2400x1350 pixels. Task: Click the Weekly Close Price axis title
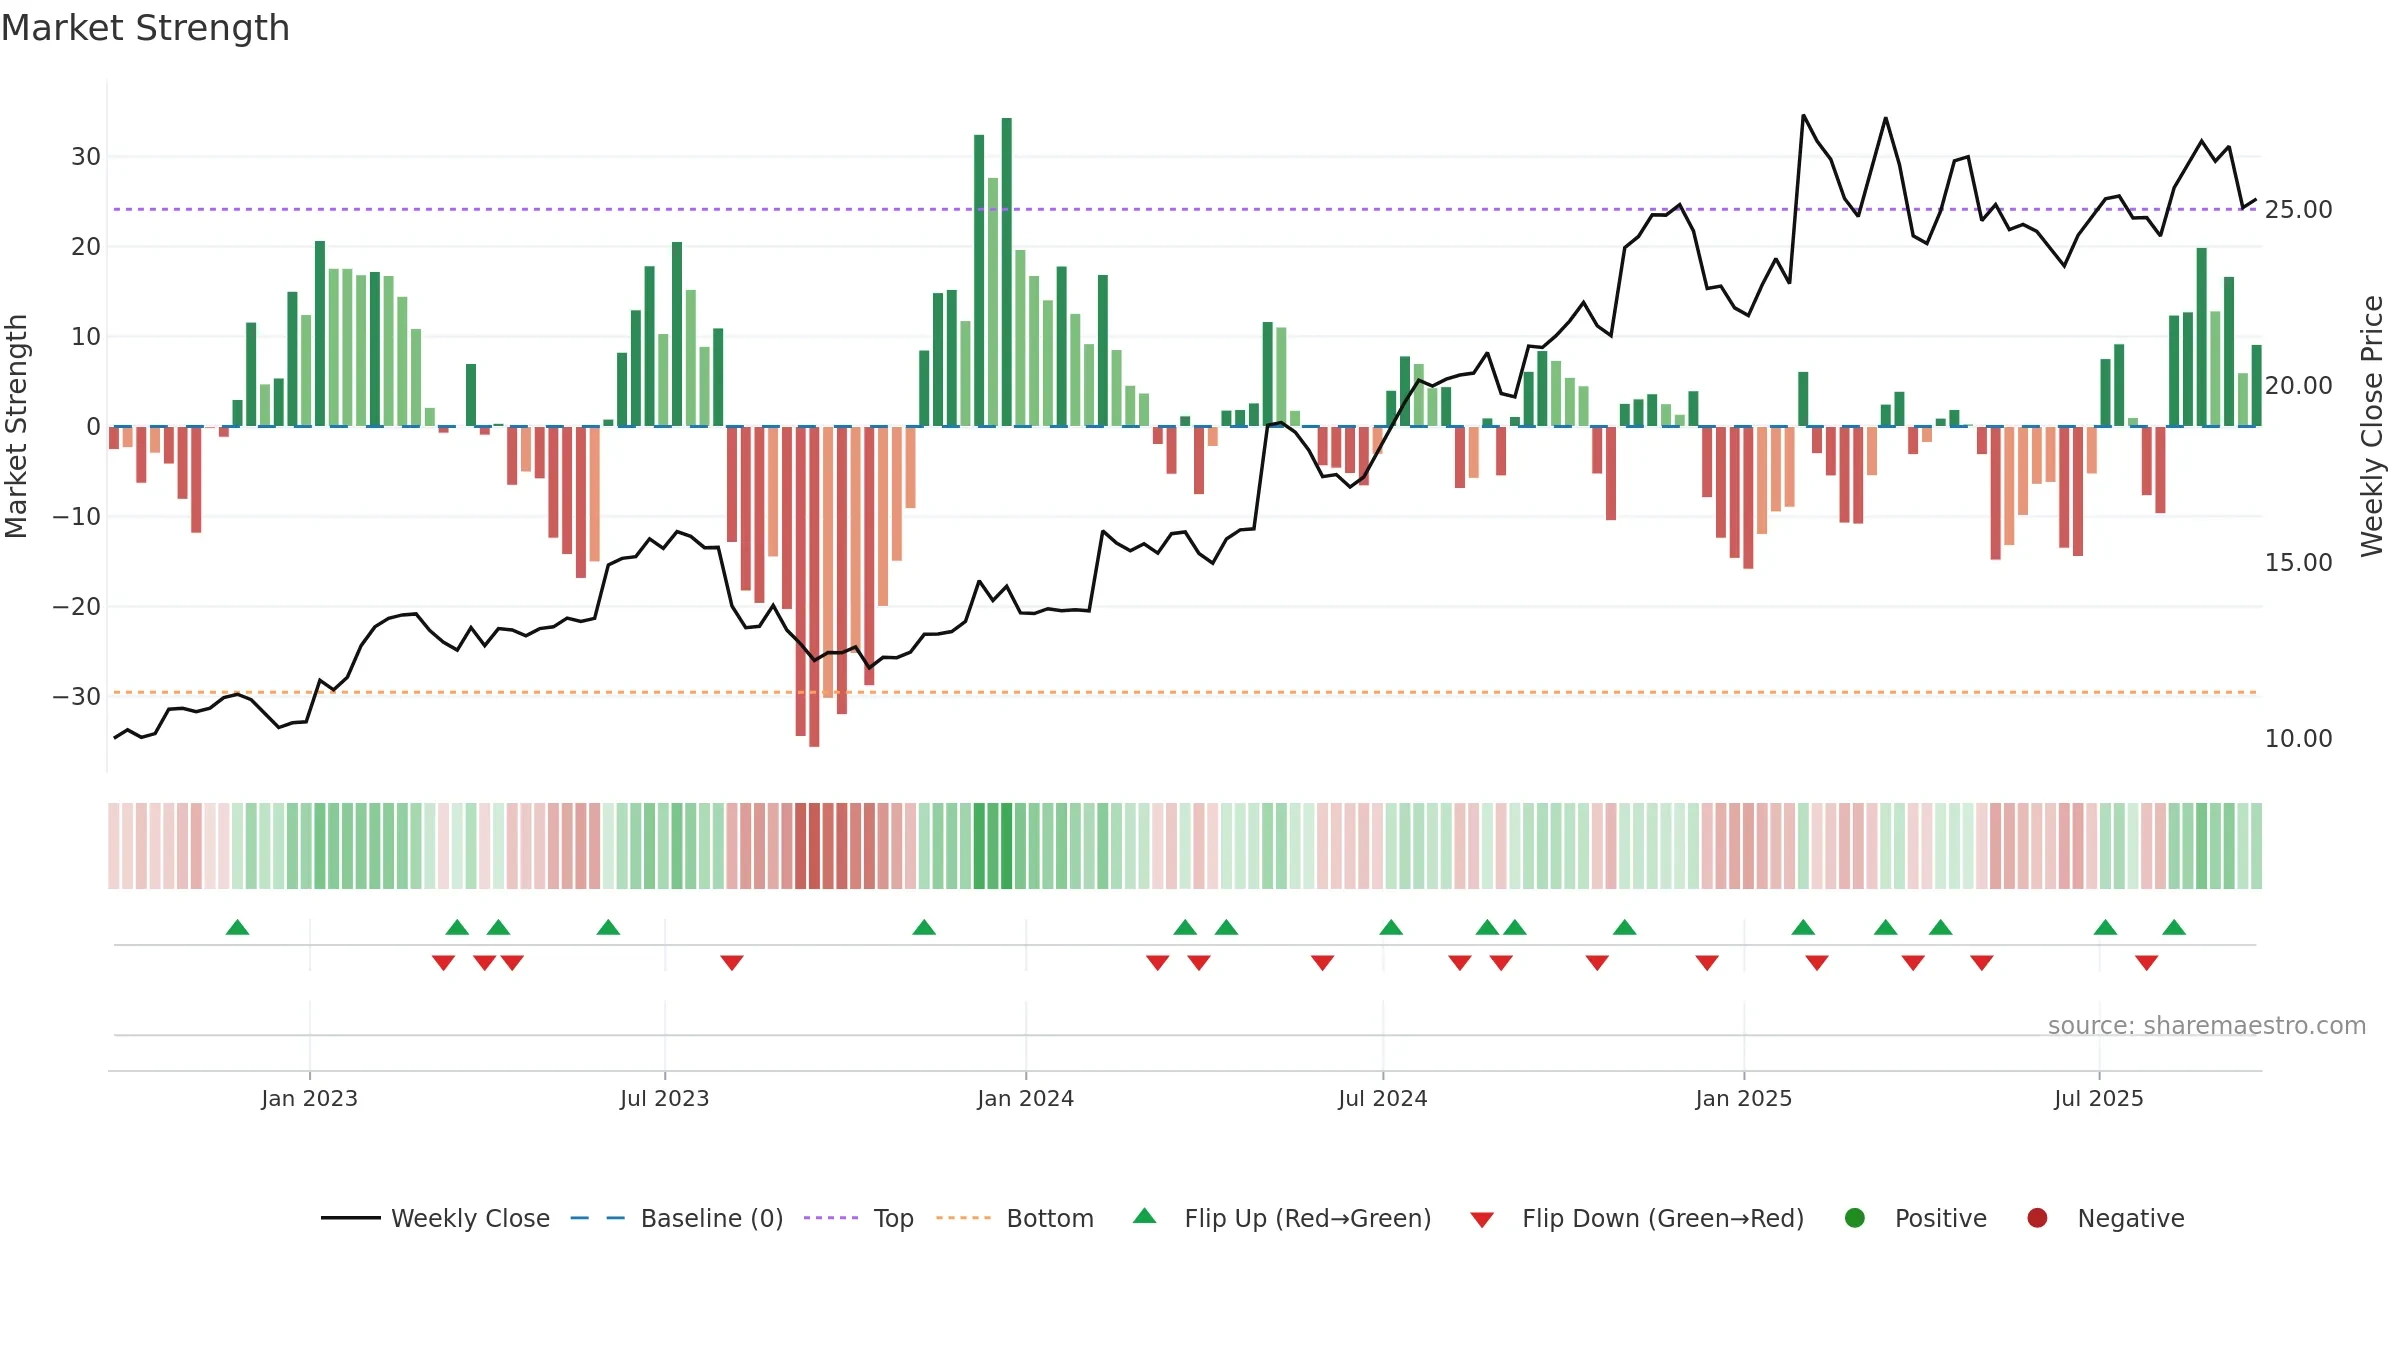(2372, 426)
